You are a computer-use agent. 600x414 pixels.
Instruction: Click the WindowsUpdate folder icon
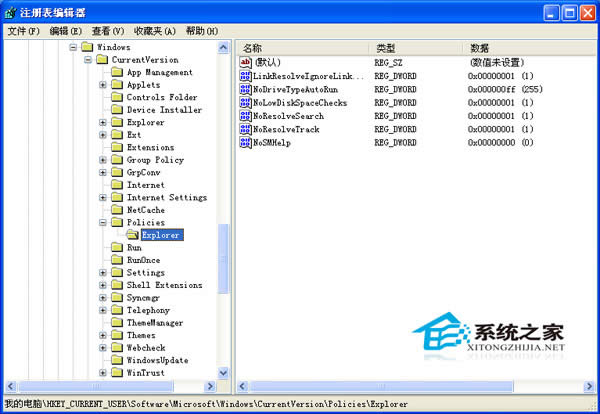tap(117, 360)
